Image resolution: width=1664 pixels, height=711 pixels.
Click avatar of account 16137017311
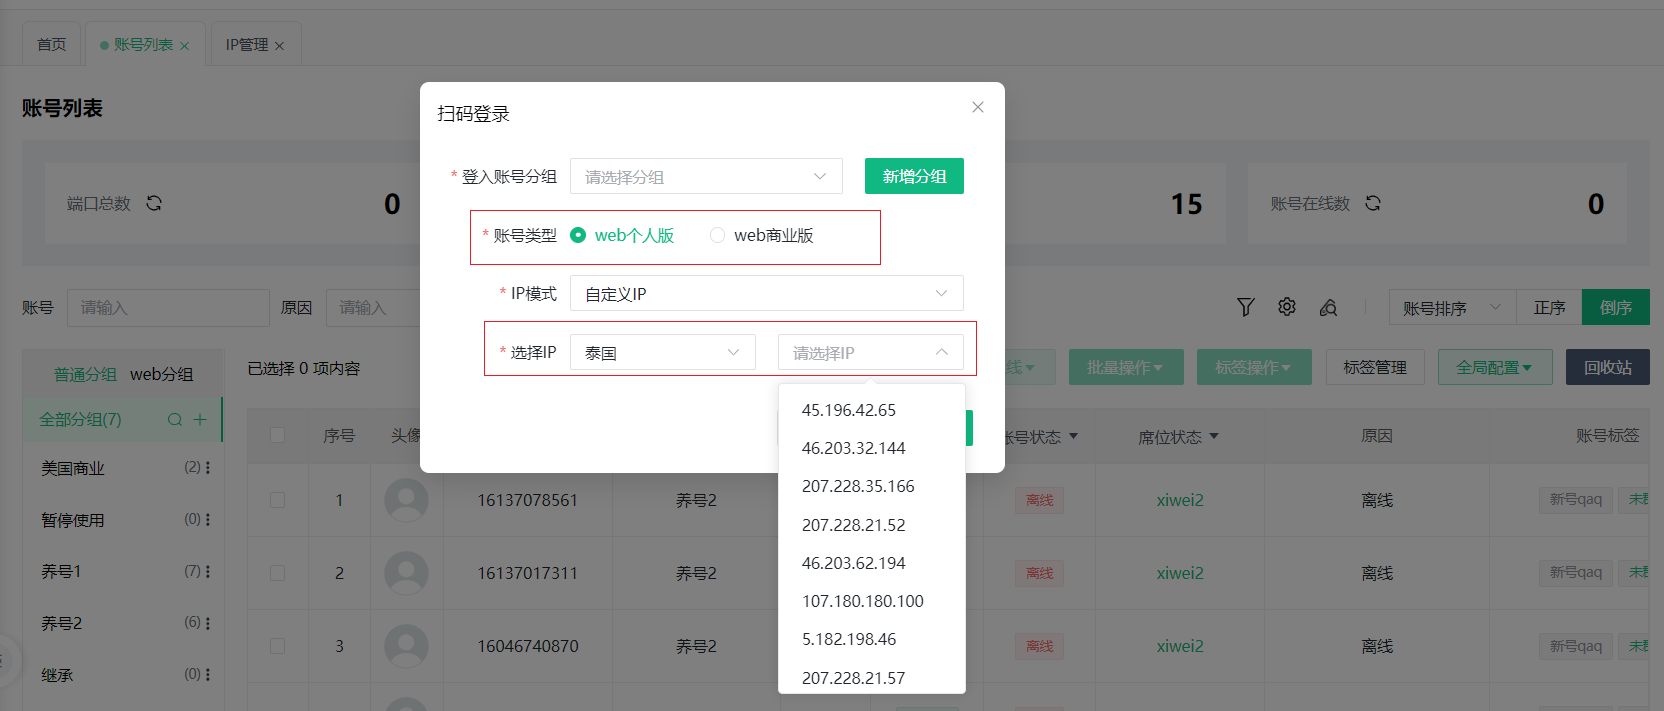click(406, 573)
